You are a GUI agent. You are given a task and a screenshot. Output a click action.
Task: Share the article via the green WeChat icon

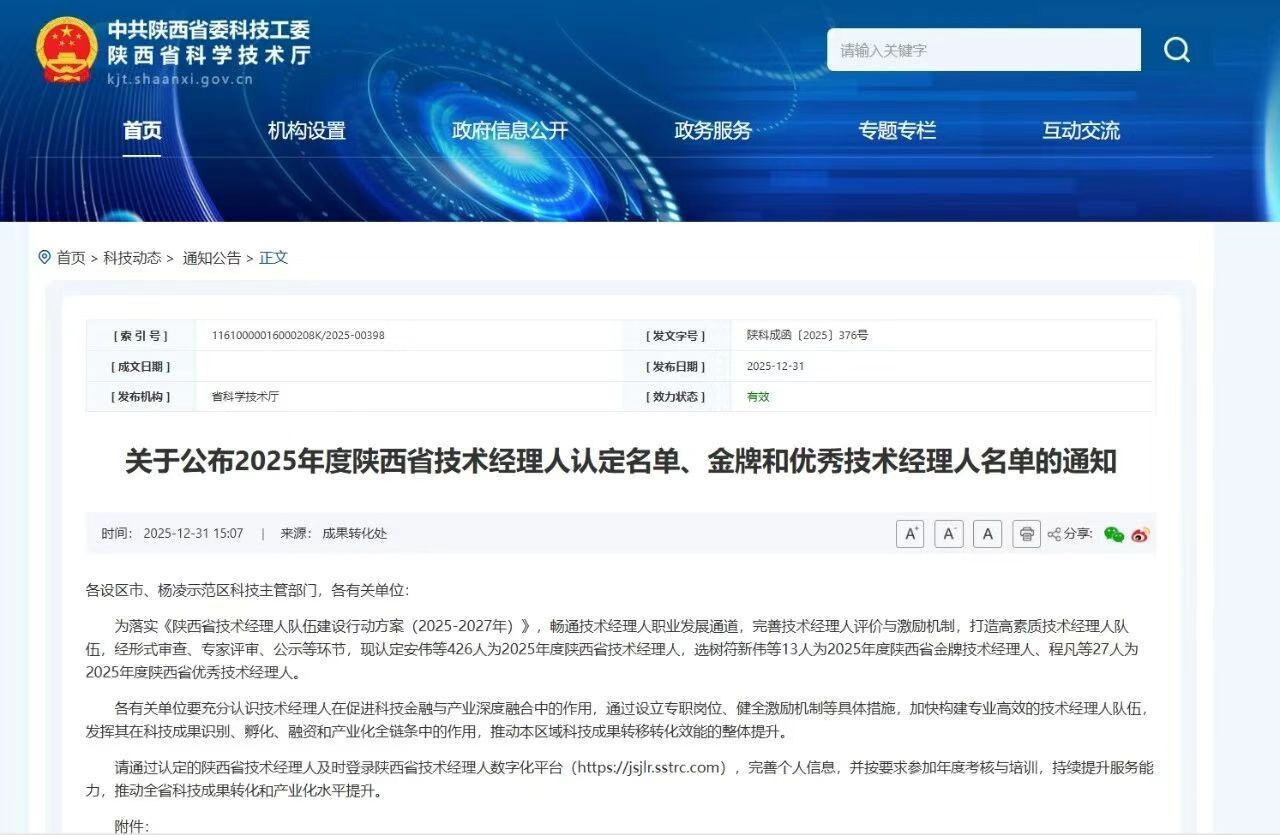tap(1113, 534)
